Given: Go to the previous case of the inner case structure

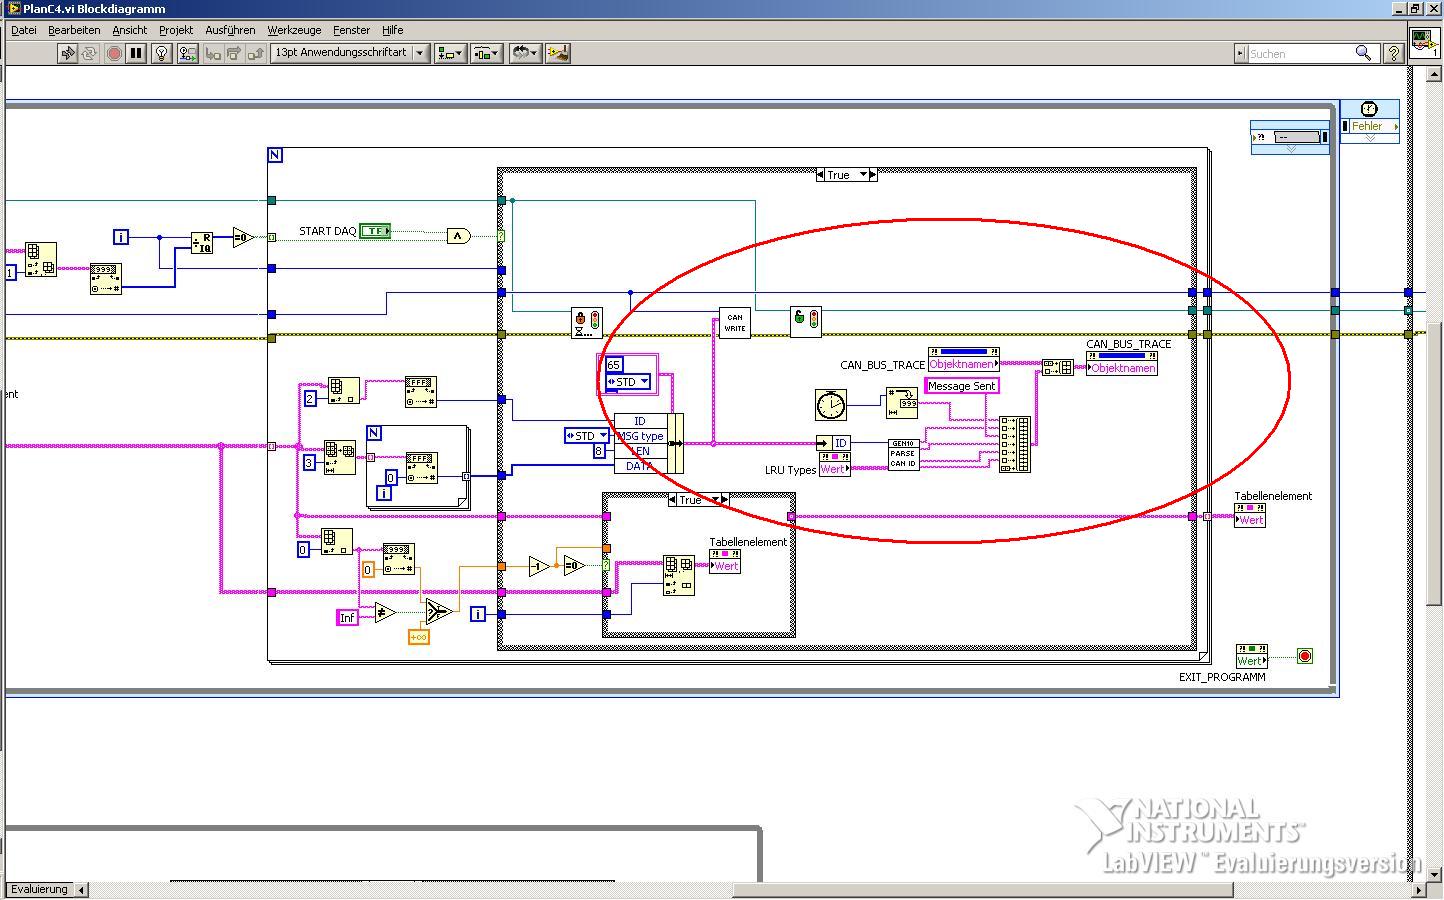Looking at the screenshot, I should point(673,500).
